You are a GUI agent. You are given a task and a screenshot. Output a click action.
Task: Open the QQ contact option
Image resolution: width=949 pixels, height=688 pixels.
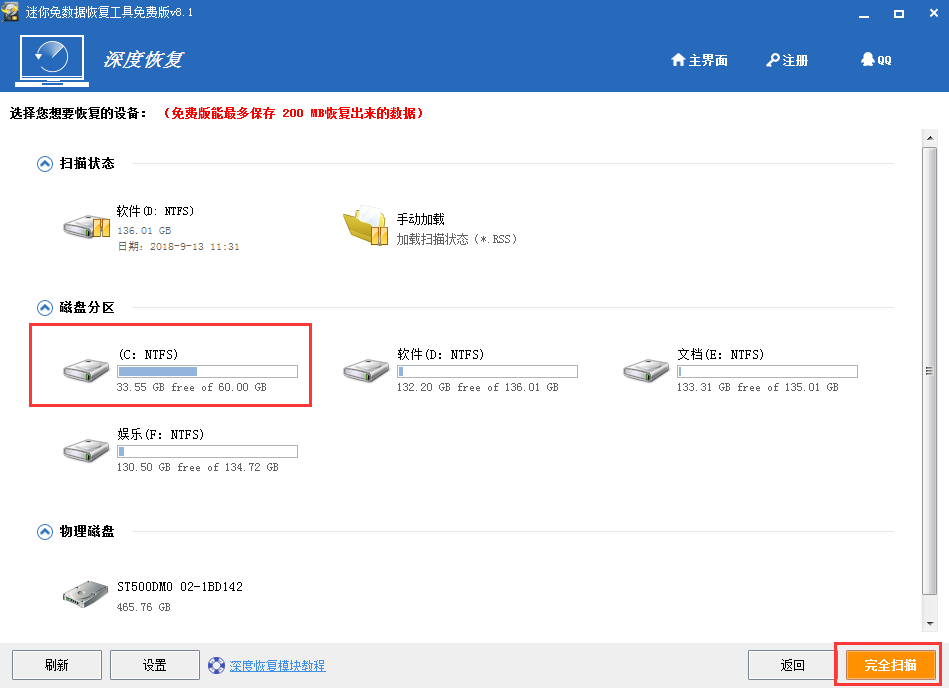pos(876,60)
